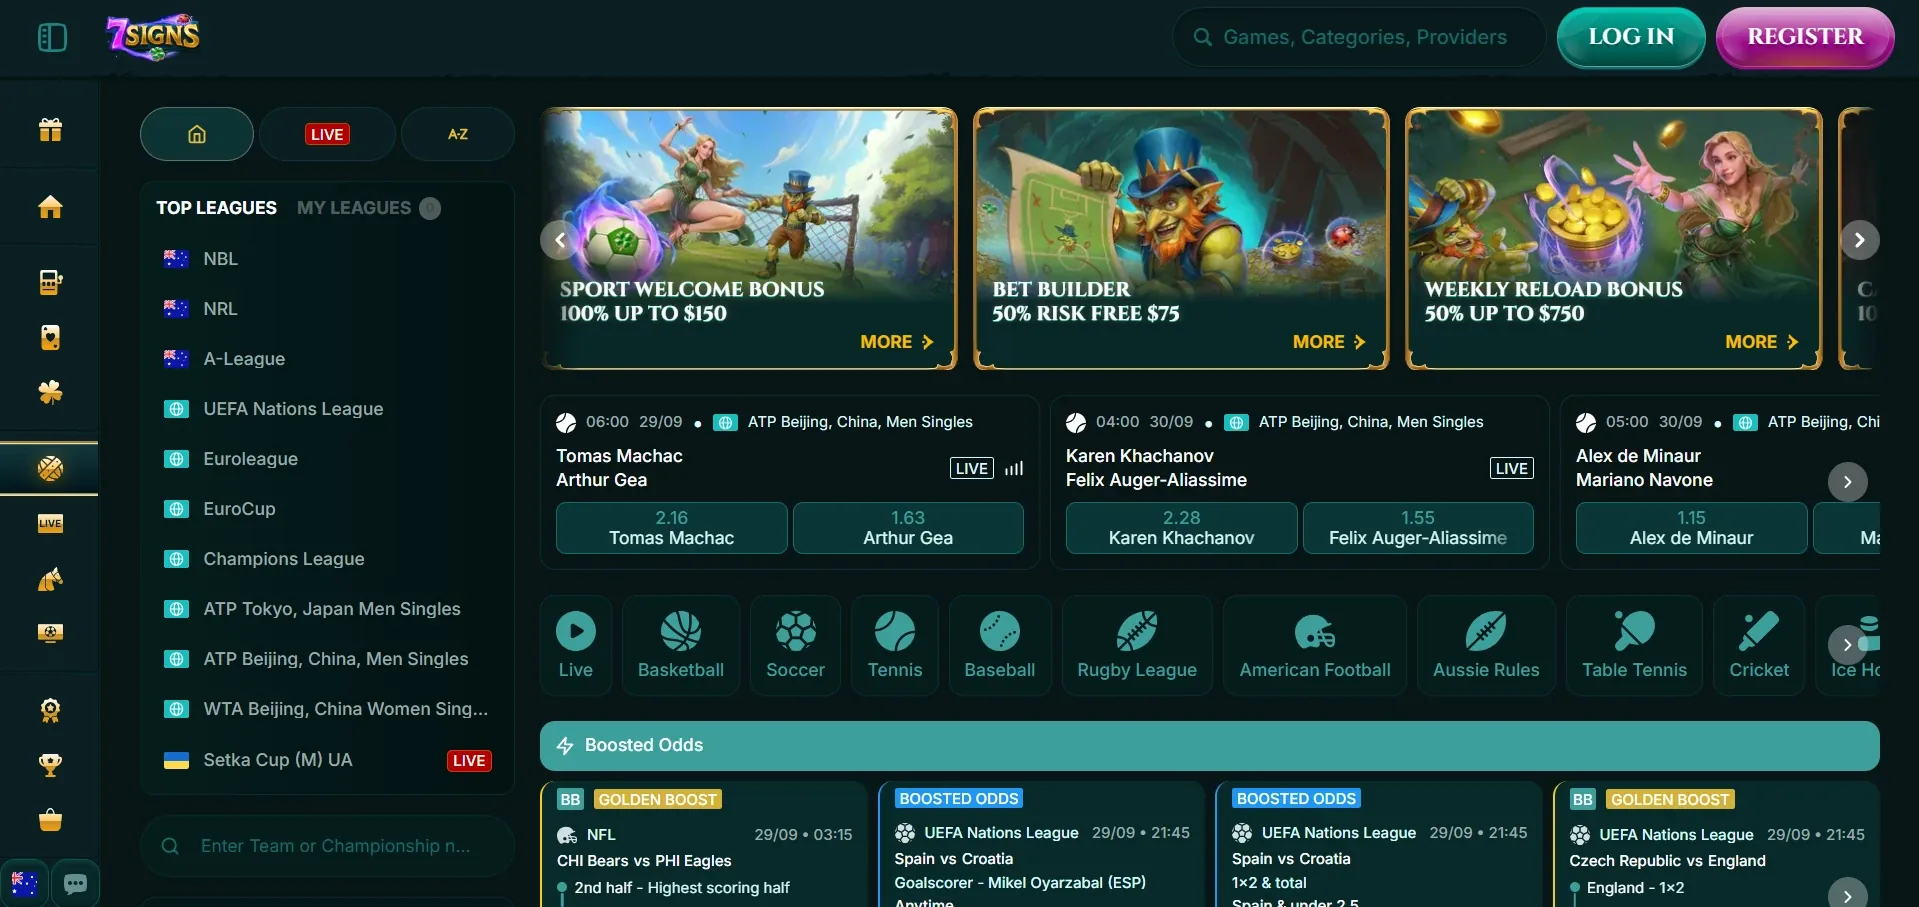1919x907 pixels.
Task: Switch to the A-Z sports tab
Action: tap(458, 134)
